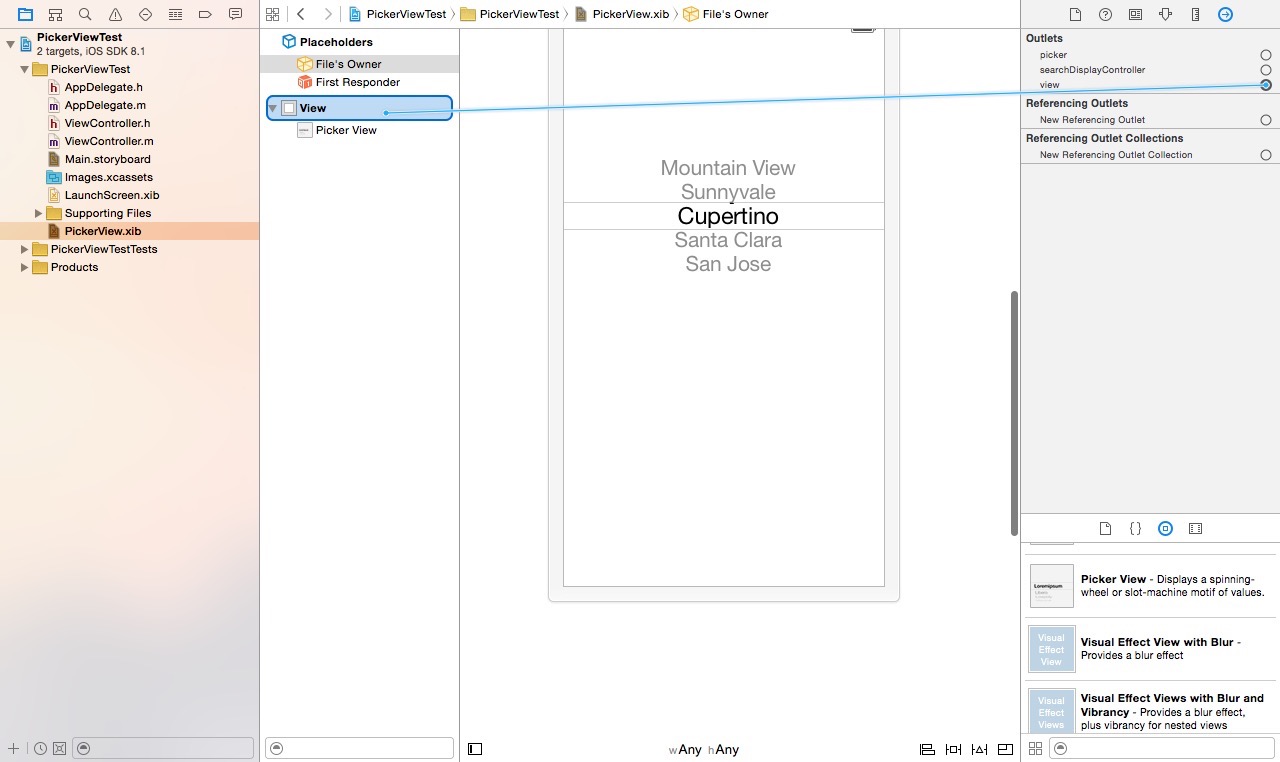Open the Project navigator folder icon
Viewport: 1280px width, 762px height.
click(25, 14)
